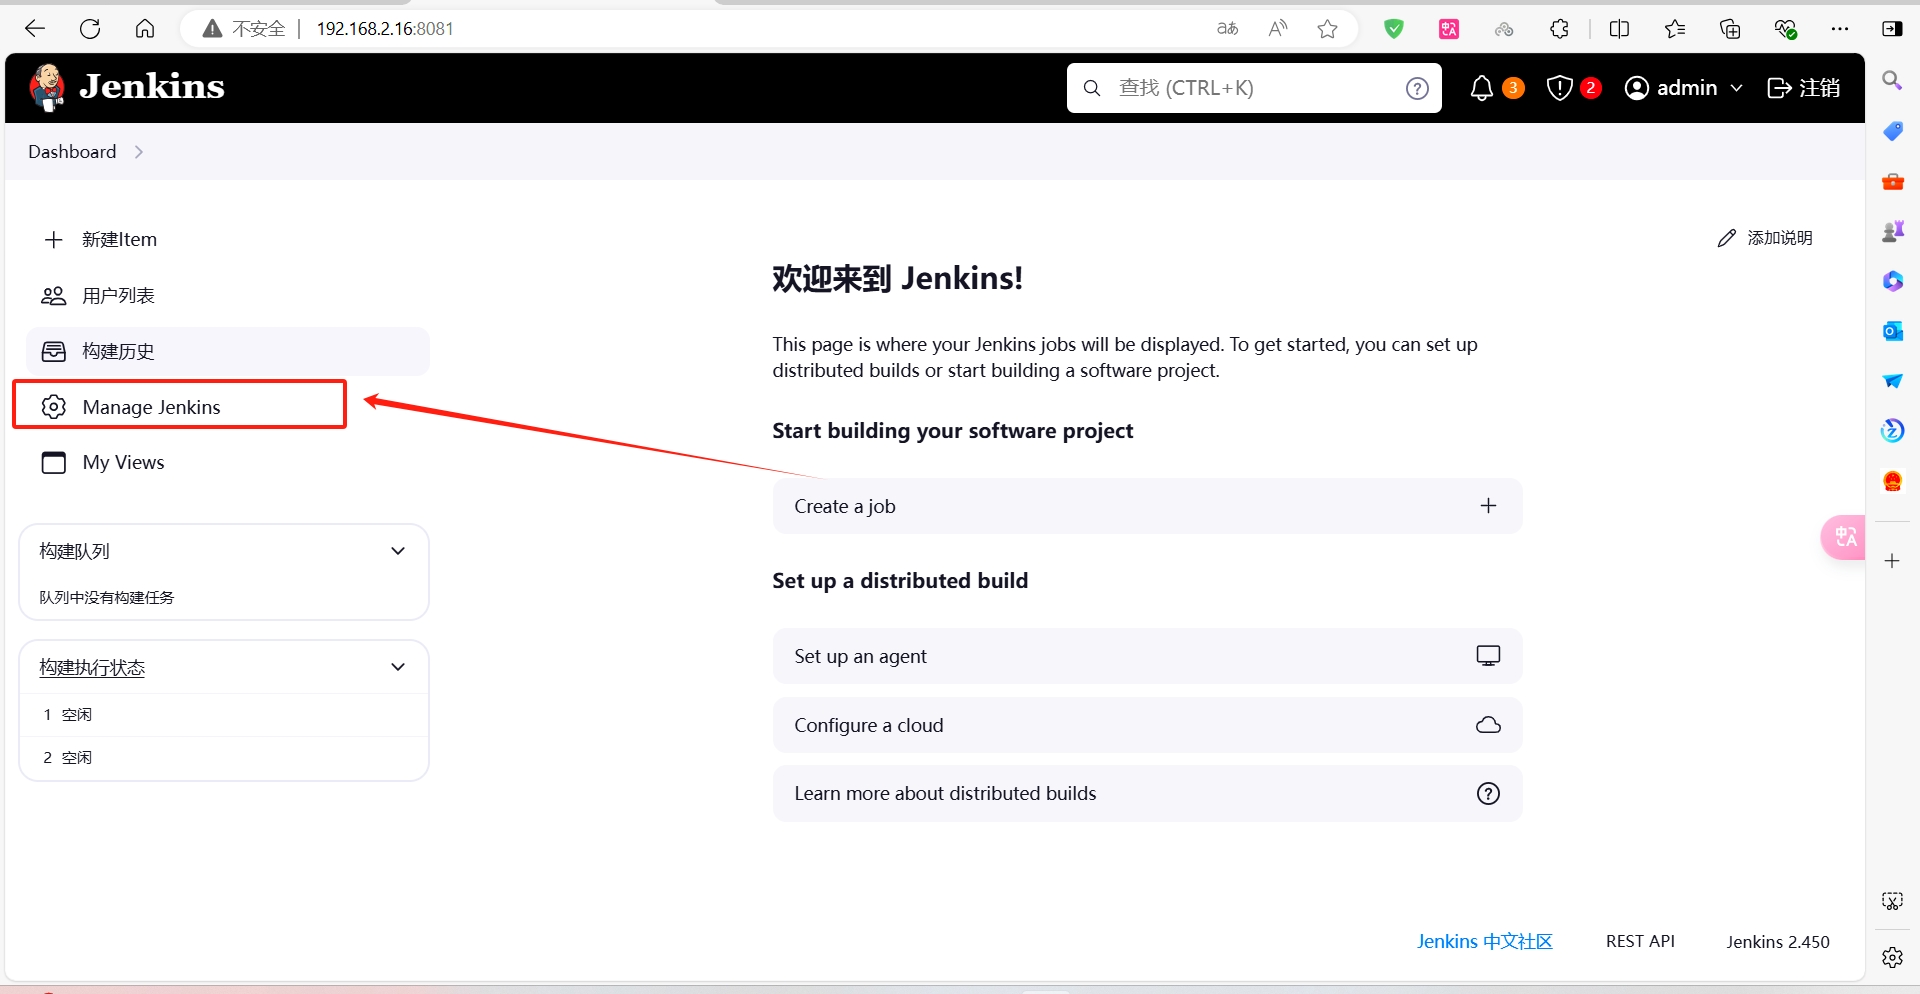This screenshot has height=994, width=1920.
Task: Click the logout 注销 button
Action: click(1804, 88)
